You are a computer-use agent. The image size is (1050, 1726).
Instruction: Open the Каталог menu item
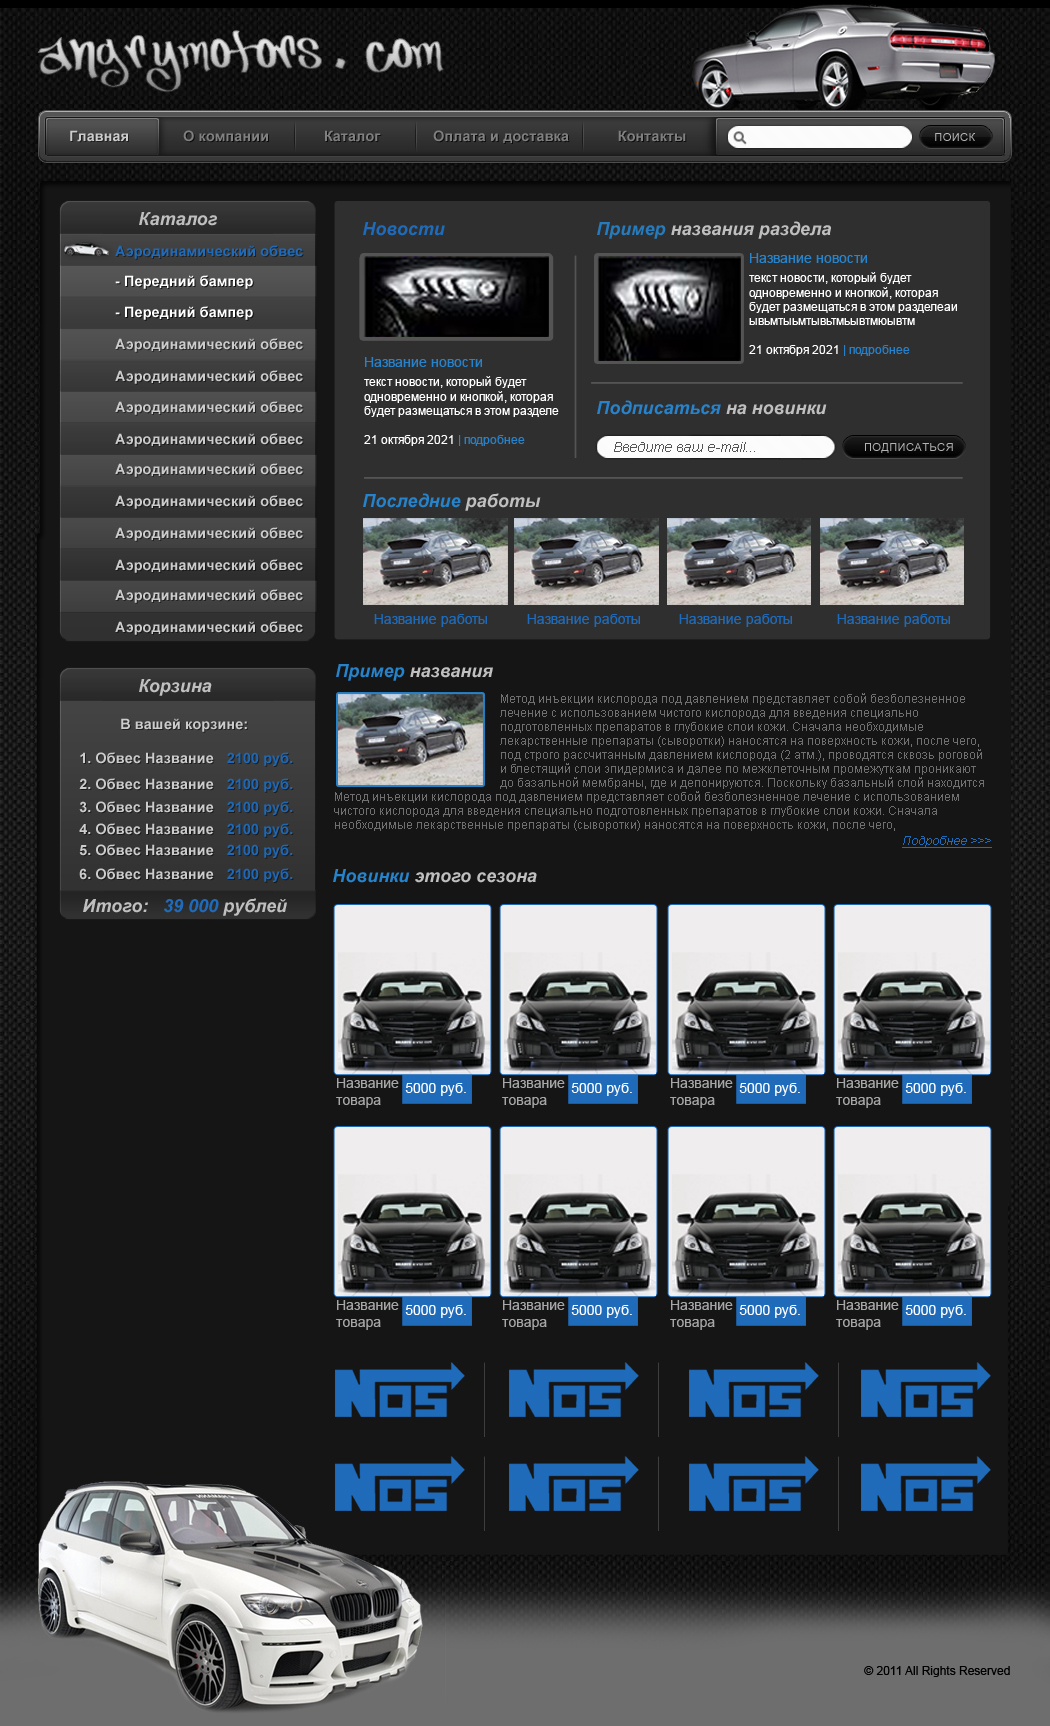point(352,136)
